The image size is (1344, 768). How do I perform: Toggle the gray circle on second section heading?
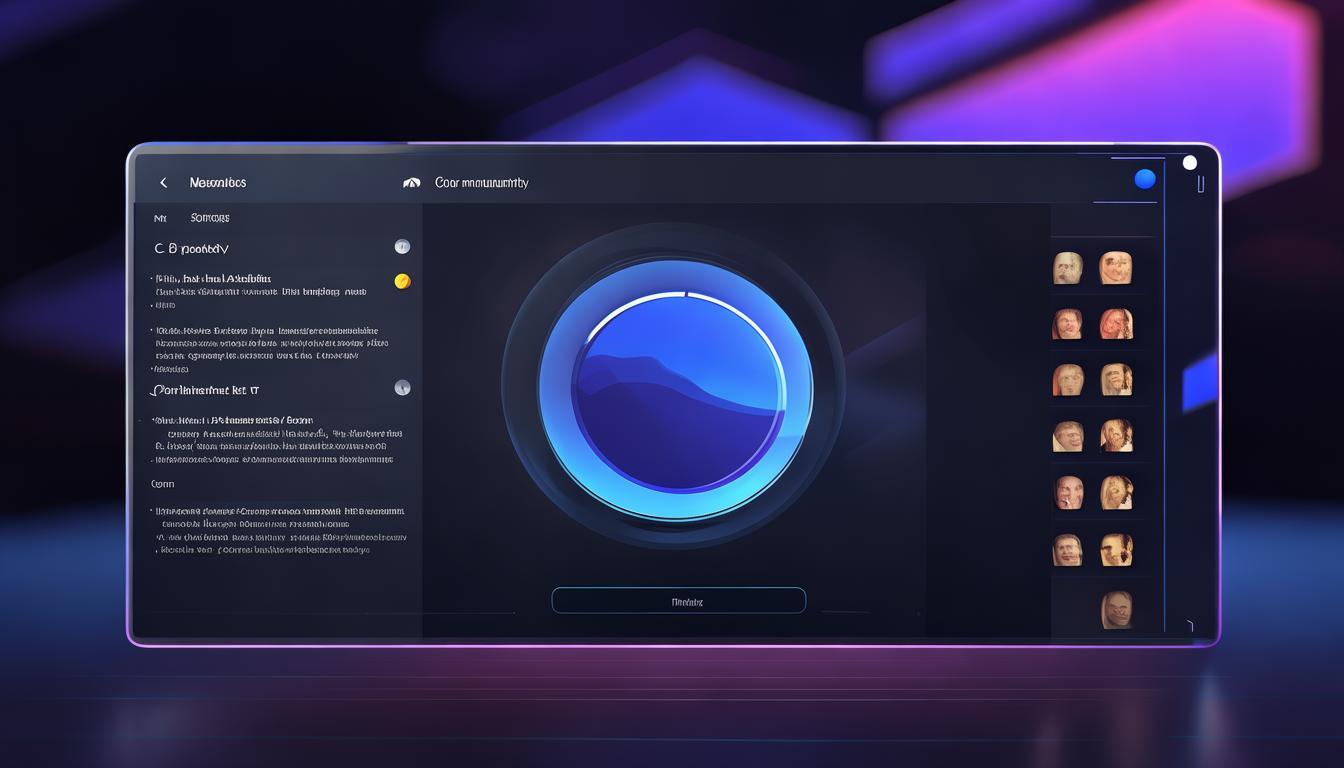(402, 388)
